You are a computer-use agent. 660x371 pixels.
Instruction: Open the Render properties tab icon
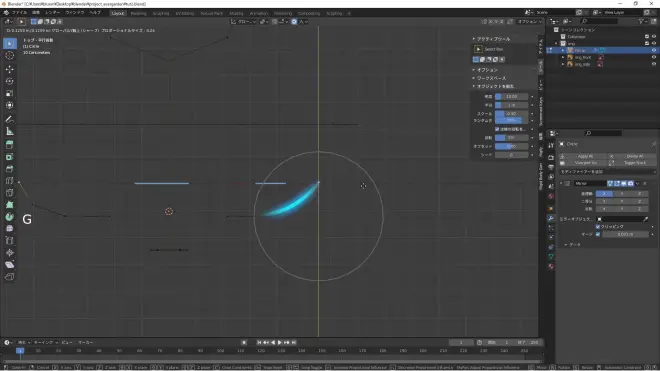(551, 157)
